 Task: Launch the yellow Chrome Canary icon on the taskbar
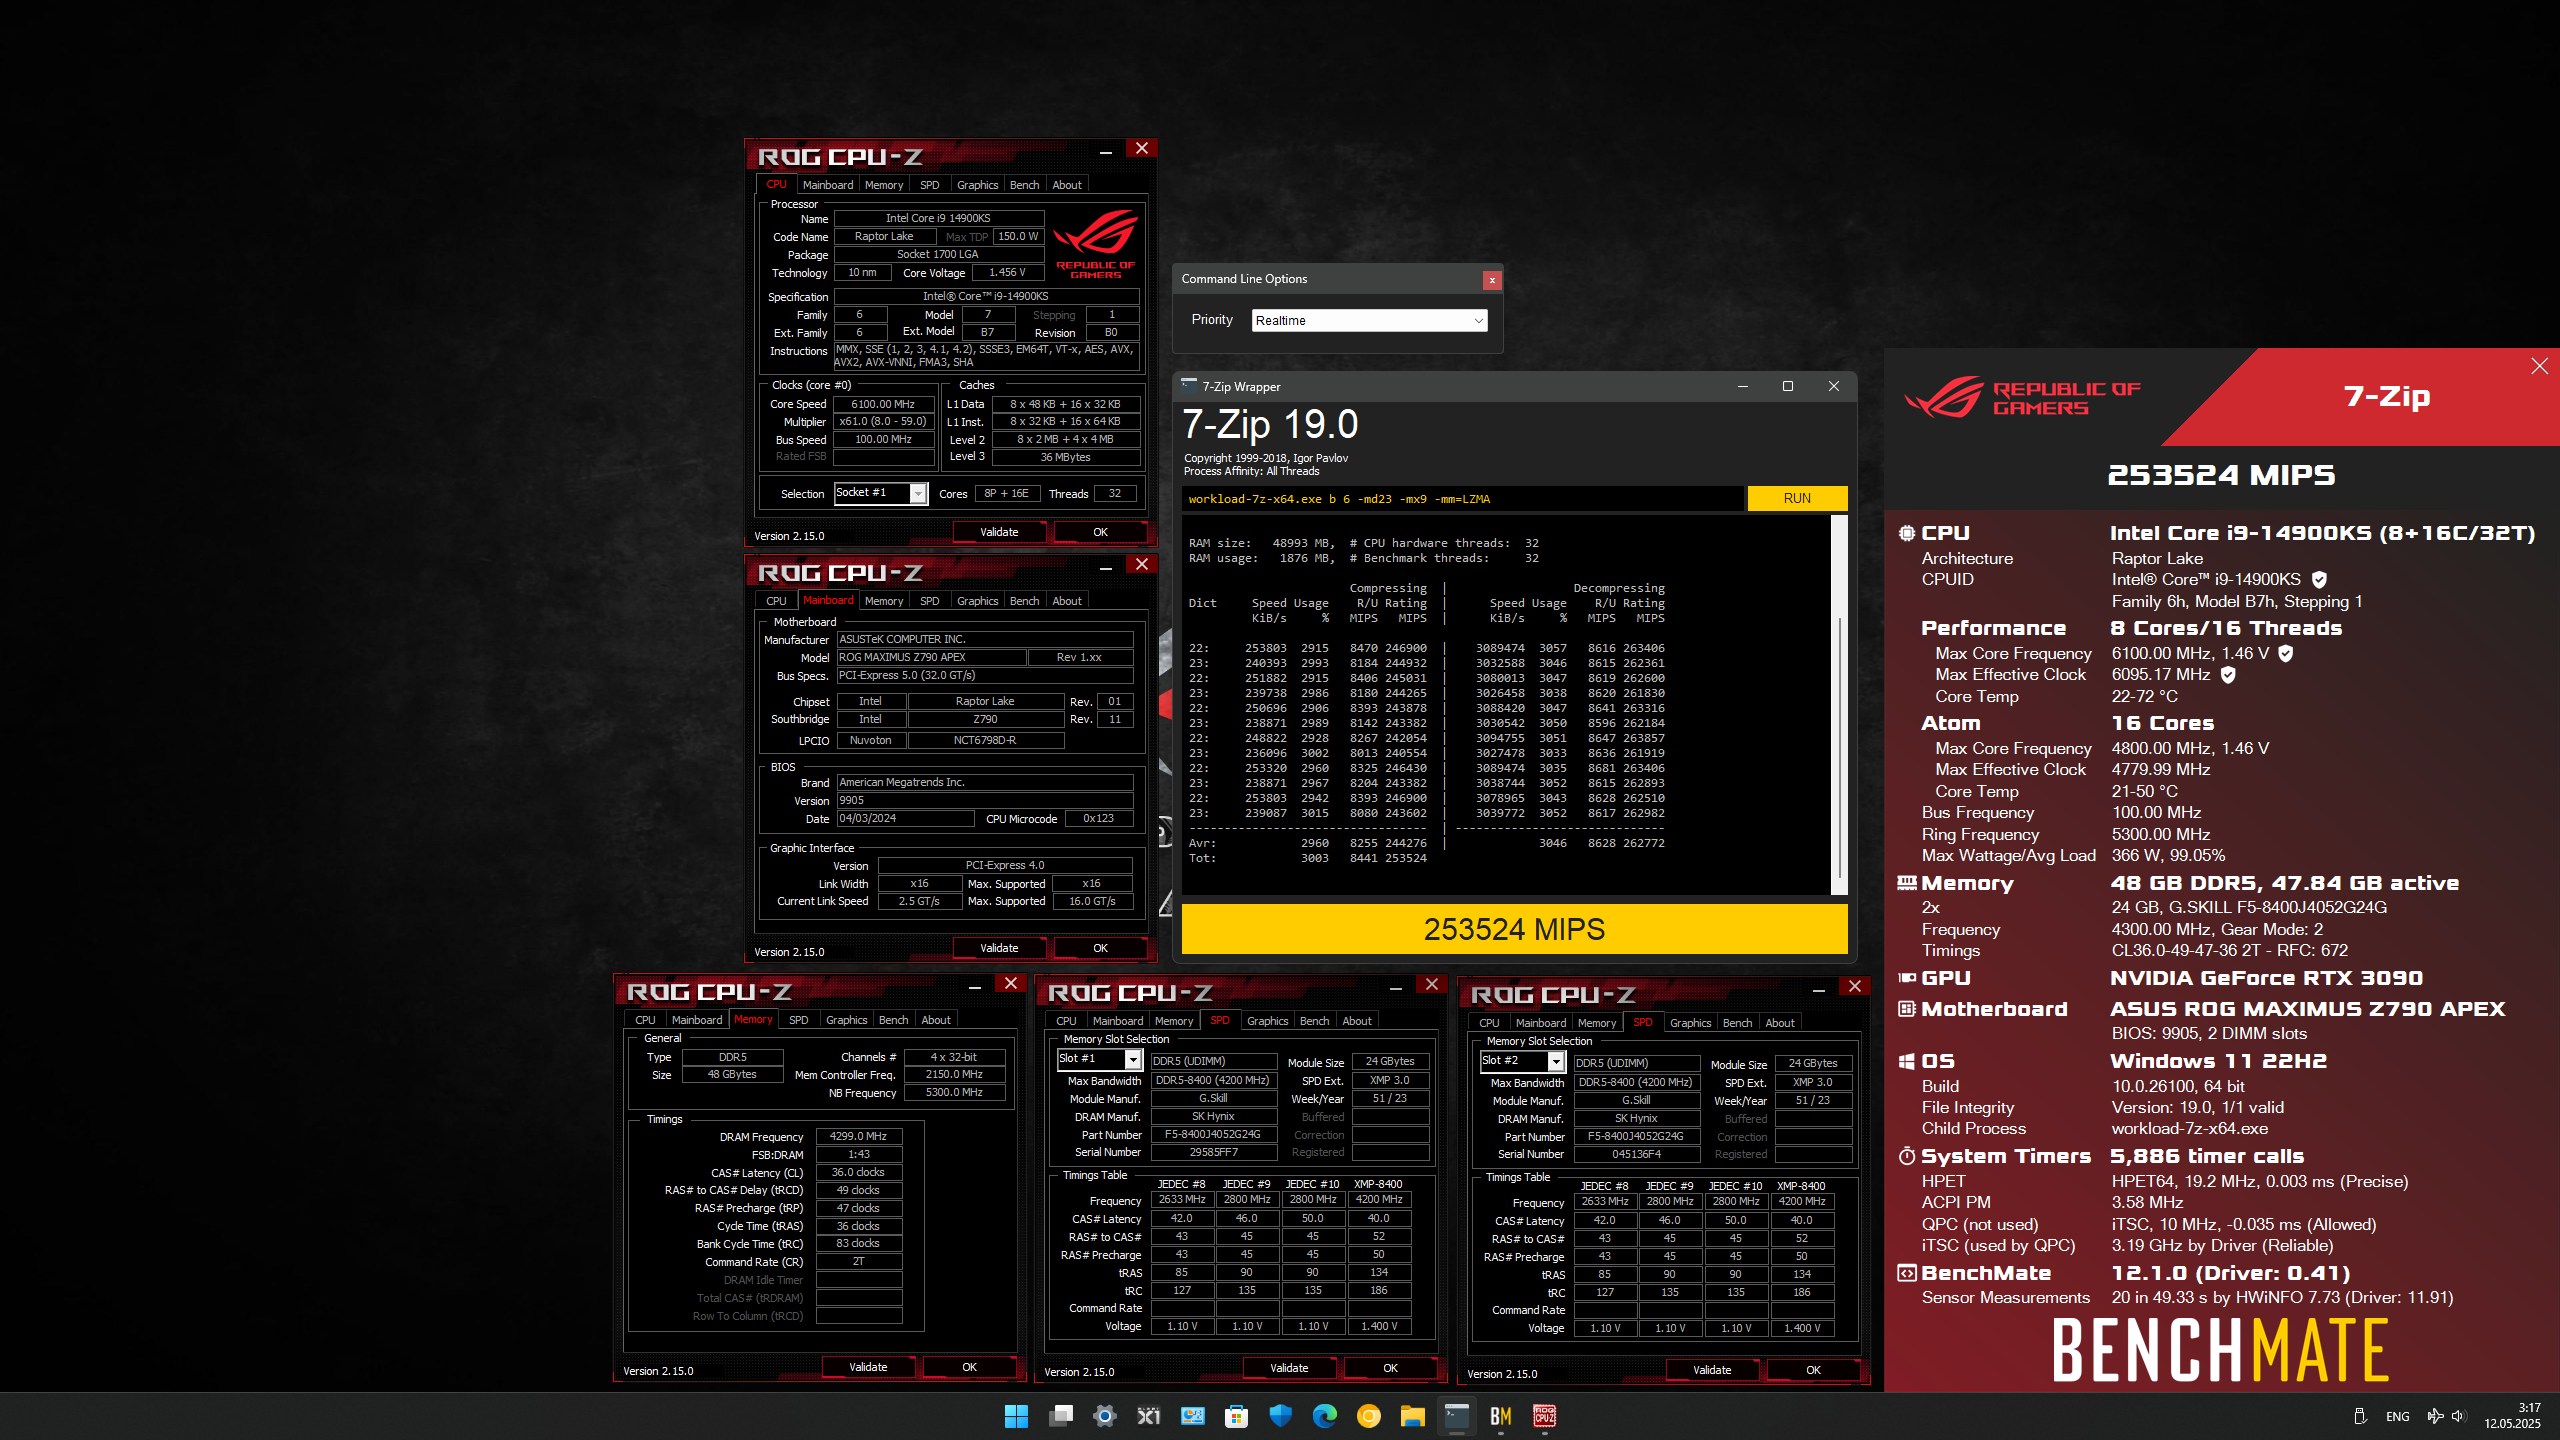click(1368, 1416)
